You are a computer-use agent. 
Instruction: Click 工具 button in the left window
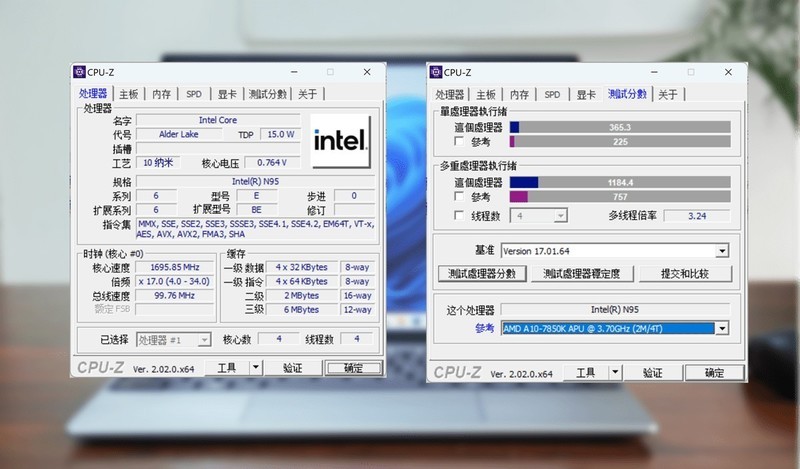(x=227, y=367)
